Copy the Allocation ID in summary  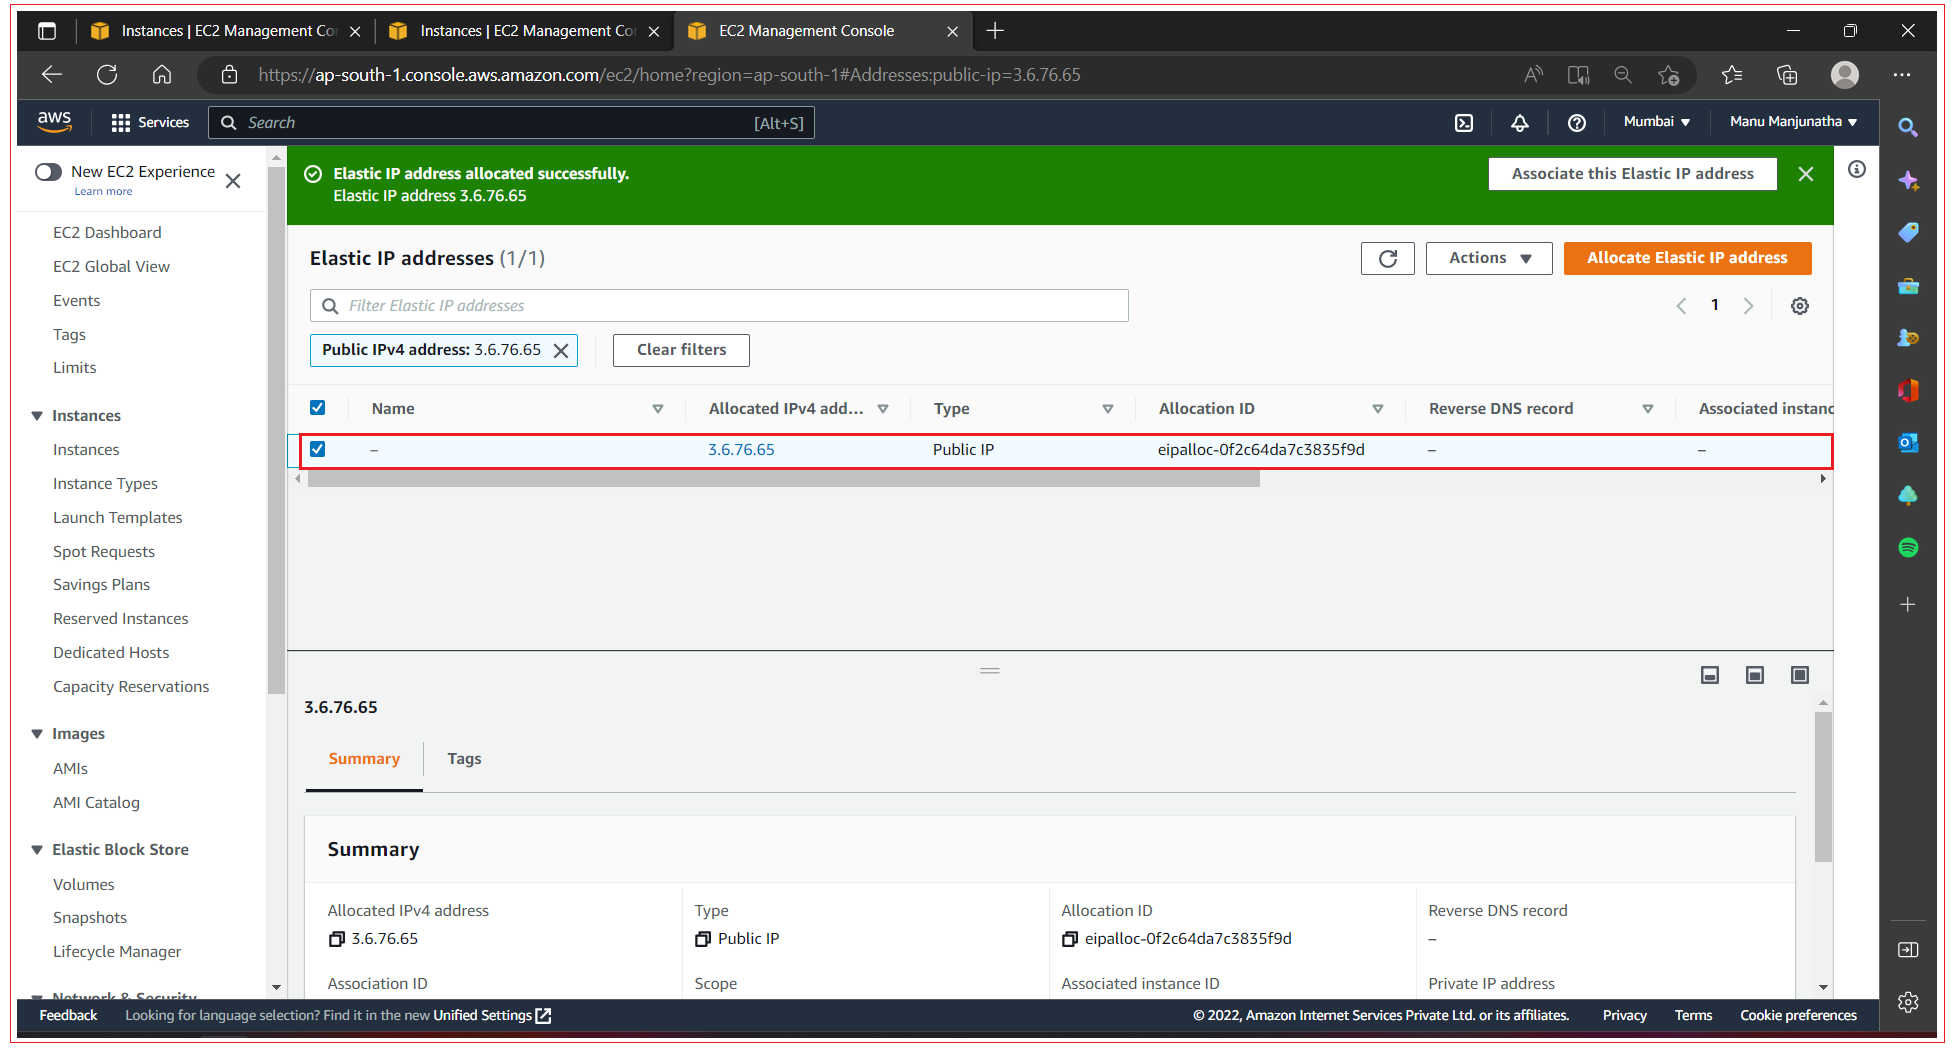point(1070,939)
